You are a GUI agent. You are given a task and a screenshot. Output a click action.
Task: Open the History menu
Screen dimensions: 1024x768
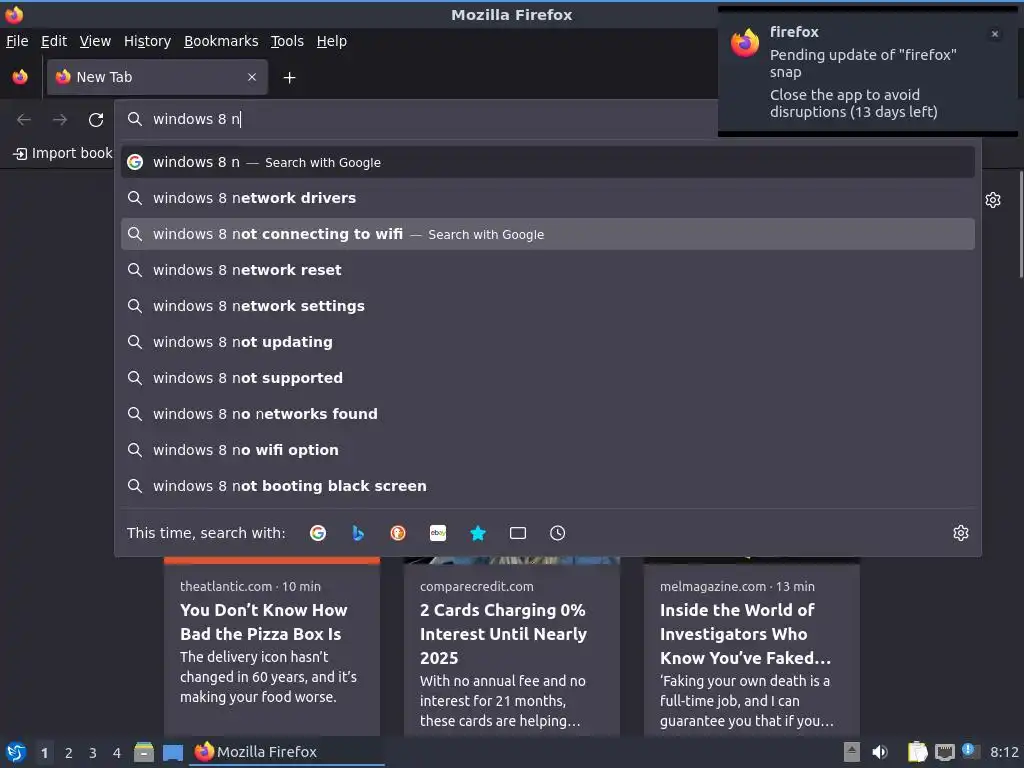pos(147,41)
